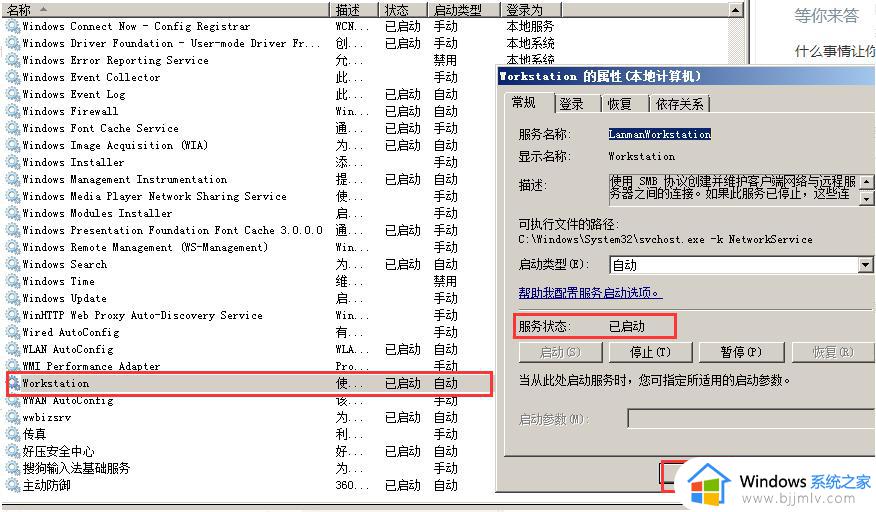Image resolution: width=876 pixels, height=512 pixels.
Task: Click the 停止(T) button
Action: [650, 352]
